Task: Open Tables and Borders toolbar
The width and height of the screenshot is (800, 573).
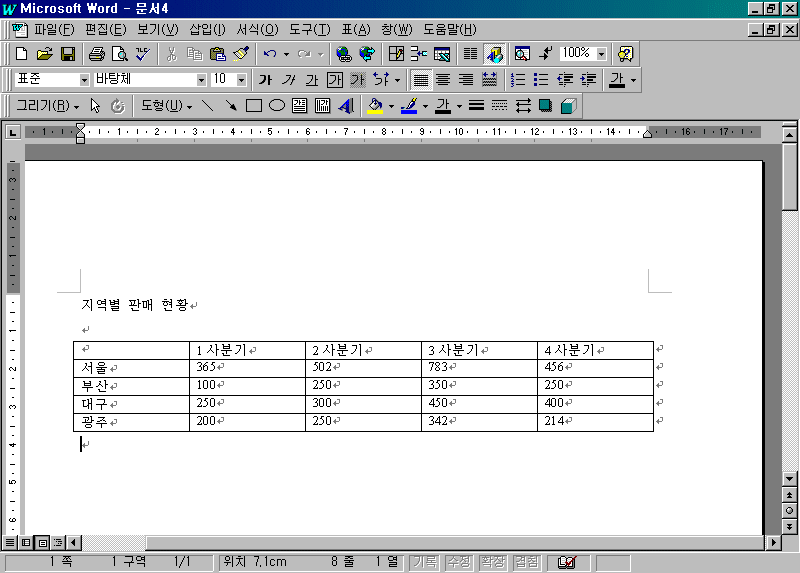Action: [396, 54]
